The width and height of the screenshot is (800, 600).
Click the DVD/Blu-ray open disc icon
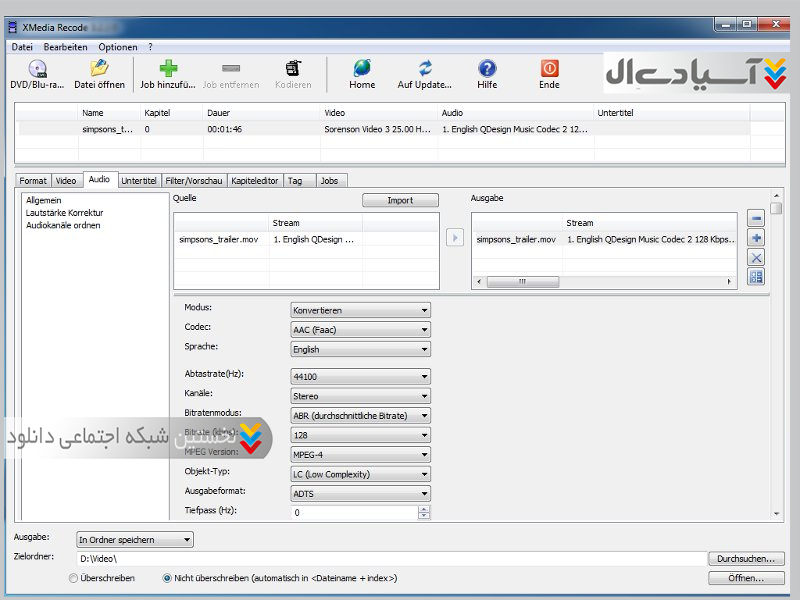point(37,69)
